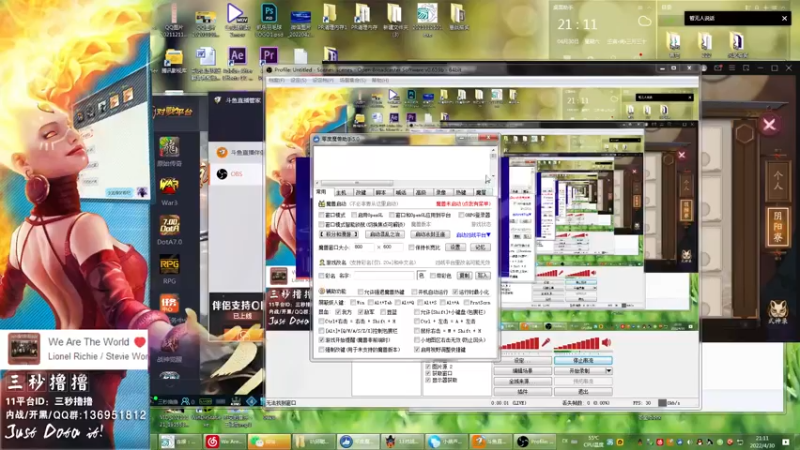
Task: Switch to the 录像 tab in helper
Action: coord(441,192)
